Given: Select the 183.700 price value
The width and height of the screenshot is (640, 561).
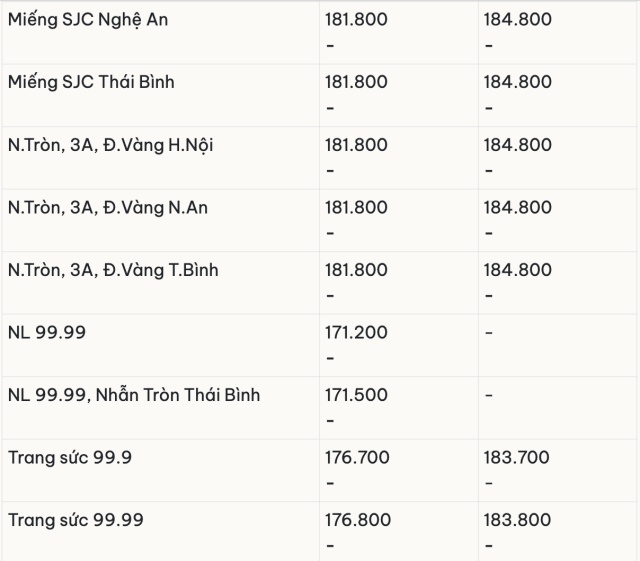Looking at the screenshot, I should pyautogui.click(x=517, y=458).
